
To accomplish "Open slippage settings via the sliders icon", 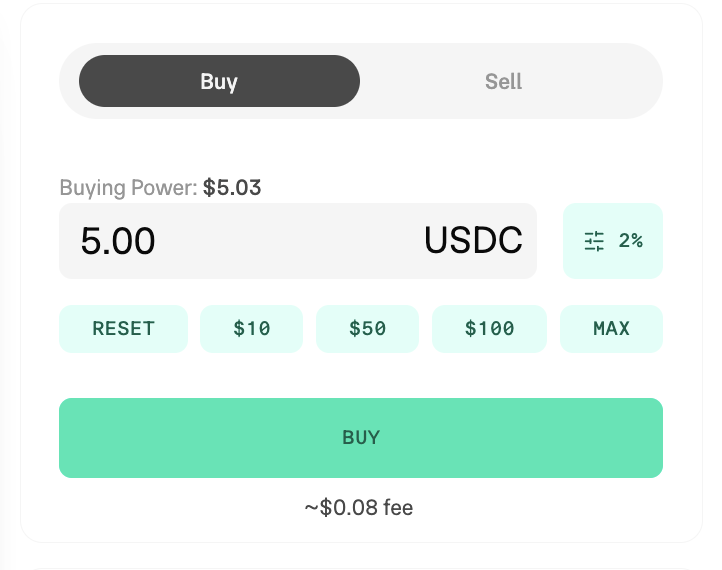I will coord(595,241).
